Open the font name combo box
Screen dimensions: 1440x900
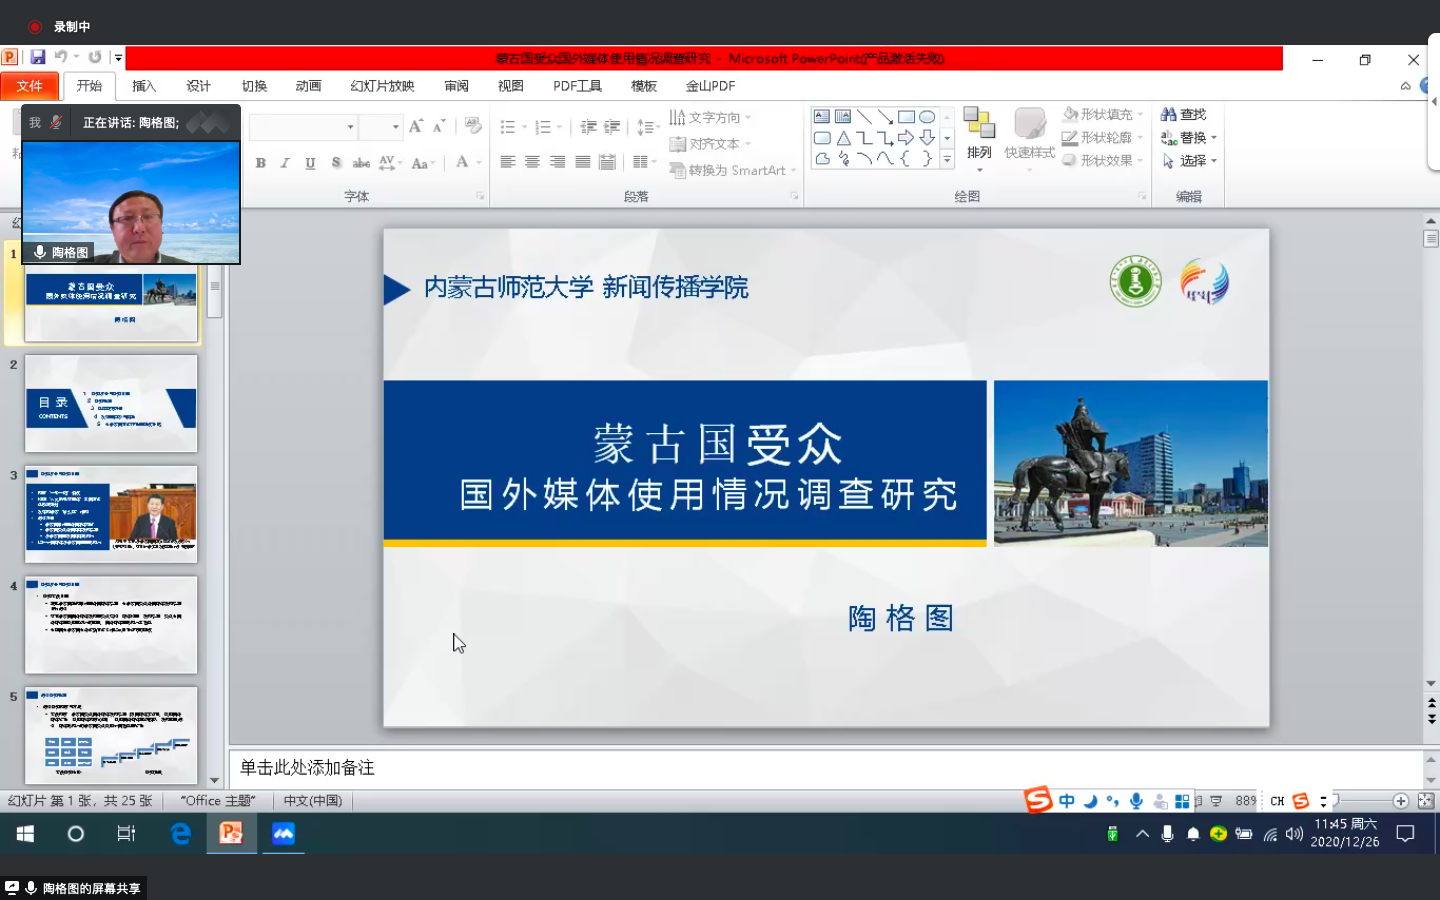(x=303, y=127)
